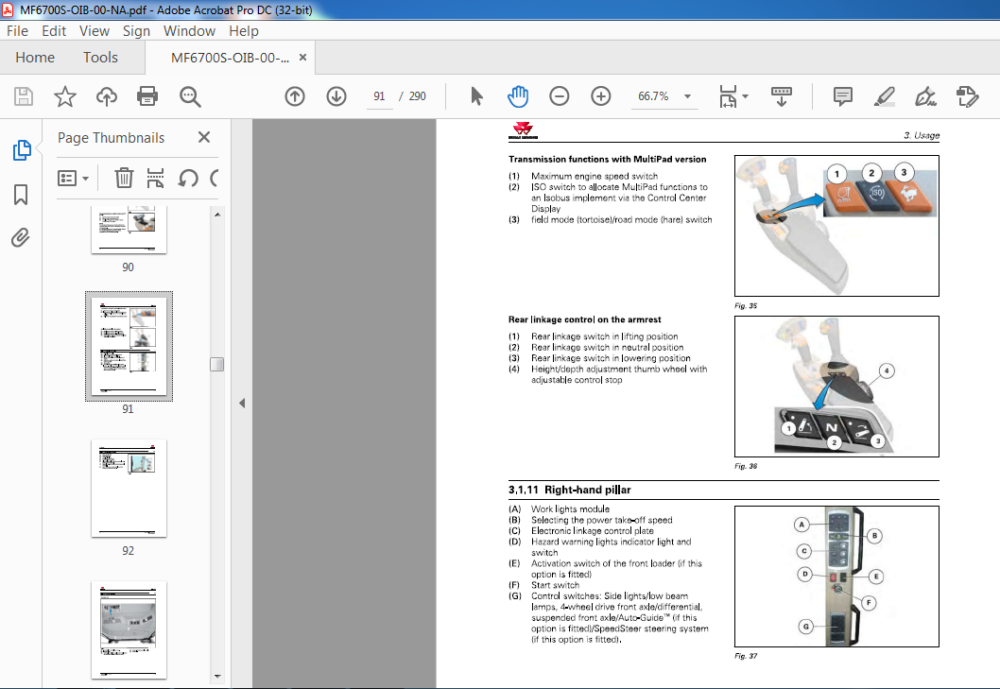1000x689 pixels.
Task: Print the file with printer icon
Action: pos(147,96)
